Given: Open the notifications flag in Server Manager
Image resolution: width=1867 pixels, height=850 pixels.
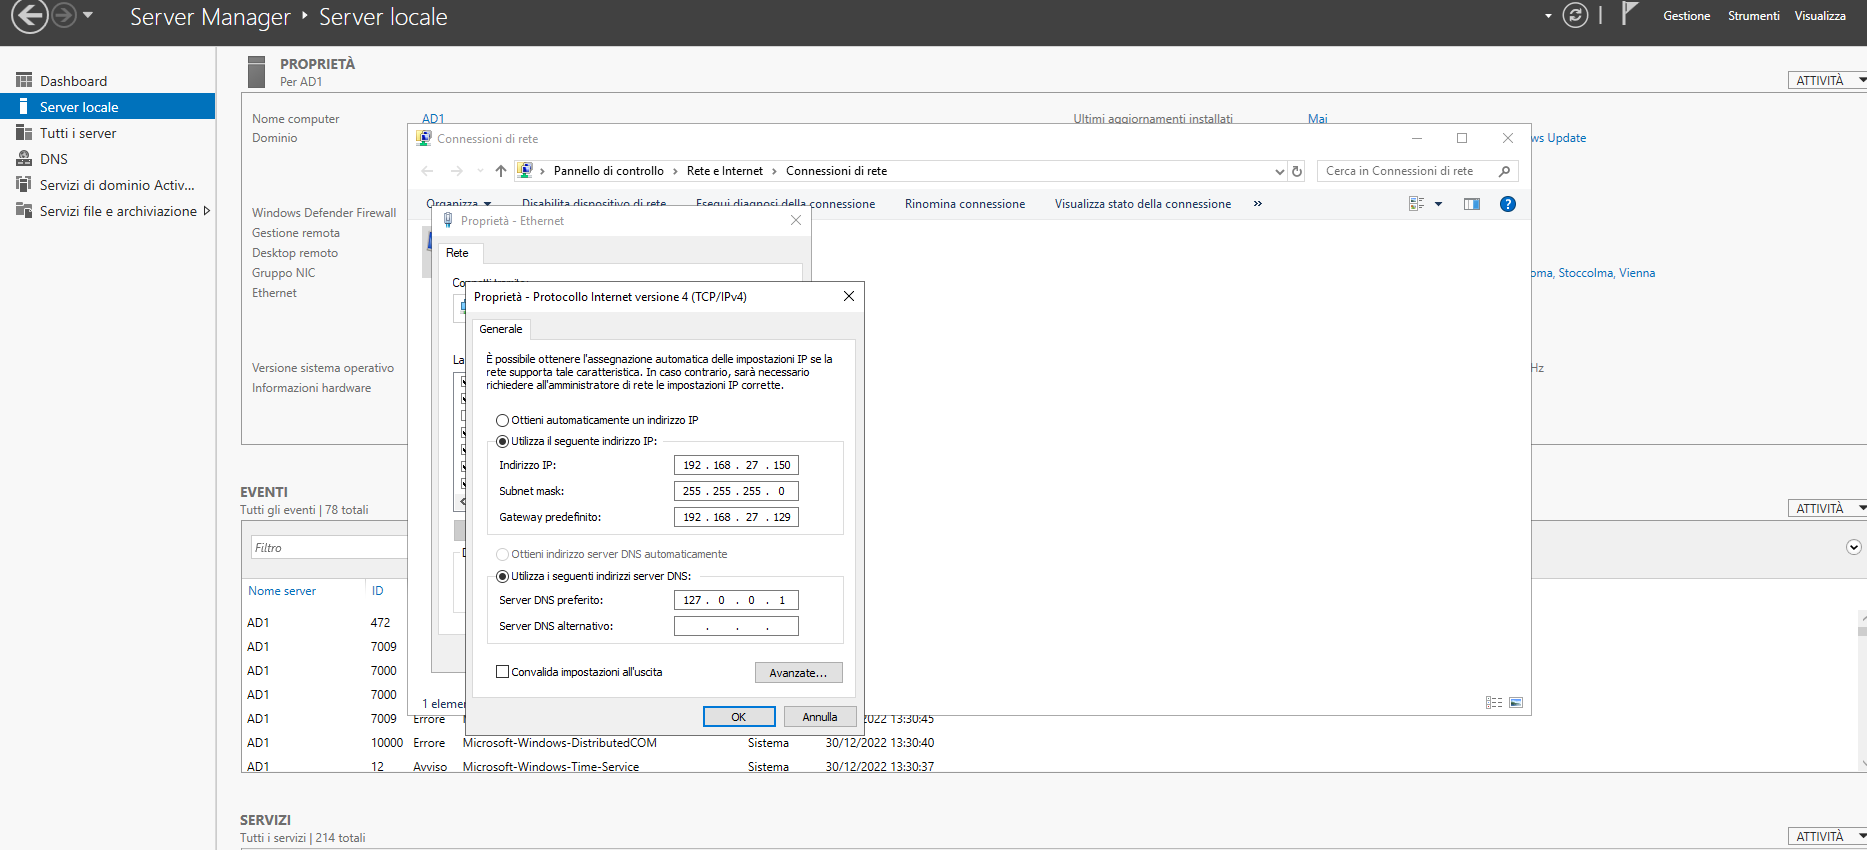Looking at the screenshot, I should [1629, 14].
